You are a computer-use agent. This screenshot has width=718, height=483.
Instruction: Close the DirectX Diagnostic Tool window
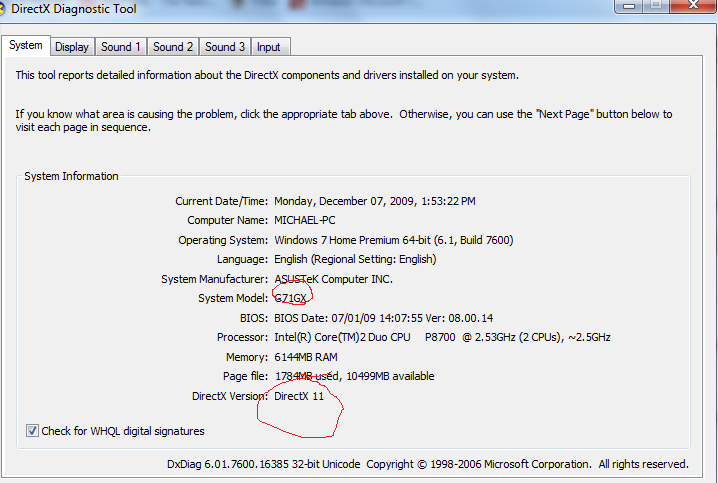(692, 5)
